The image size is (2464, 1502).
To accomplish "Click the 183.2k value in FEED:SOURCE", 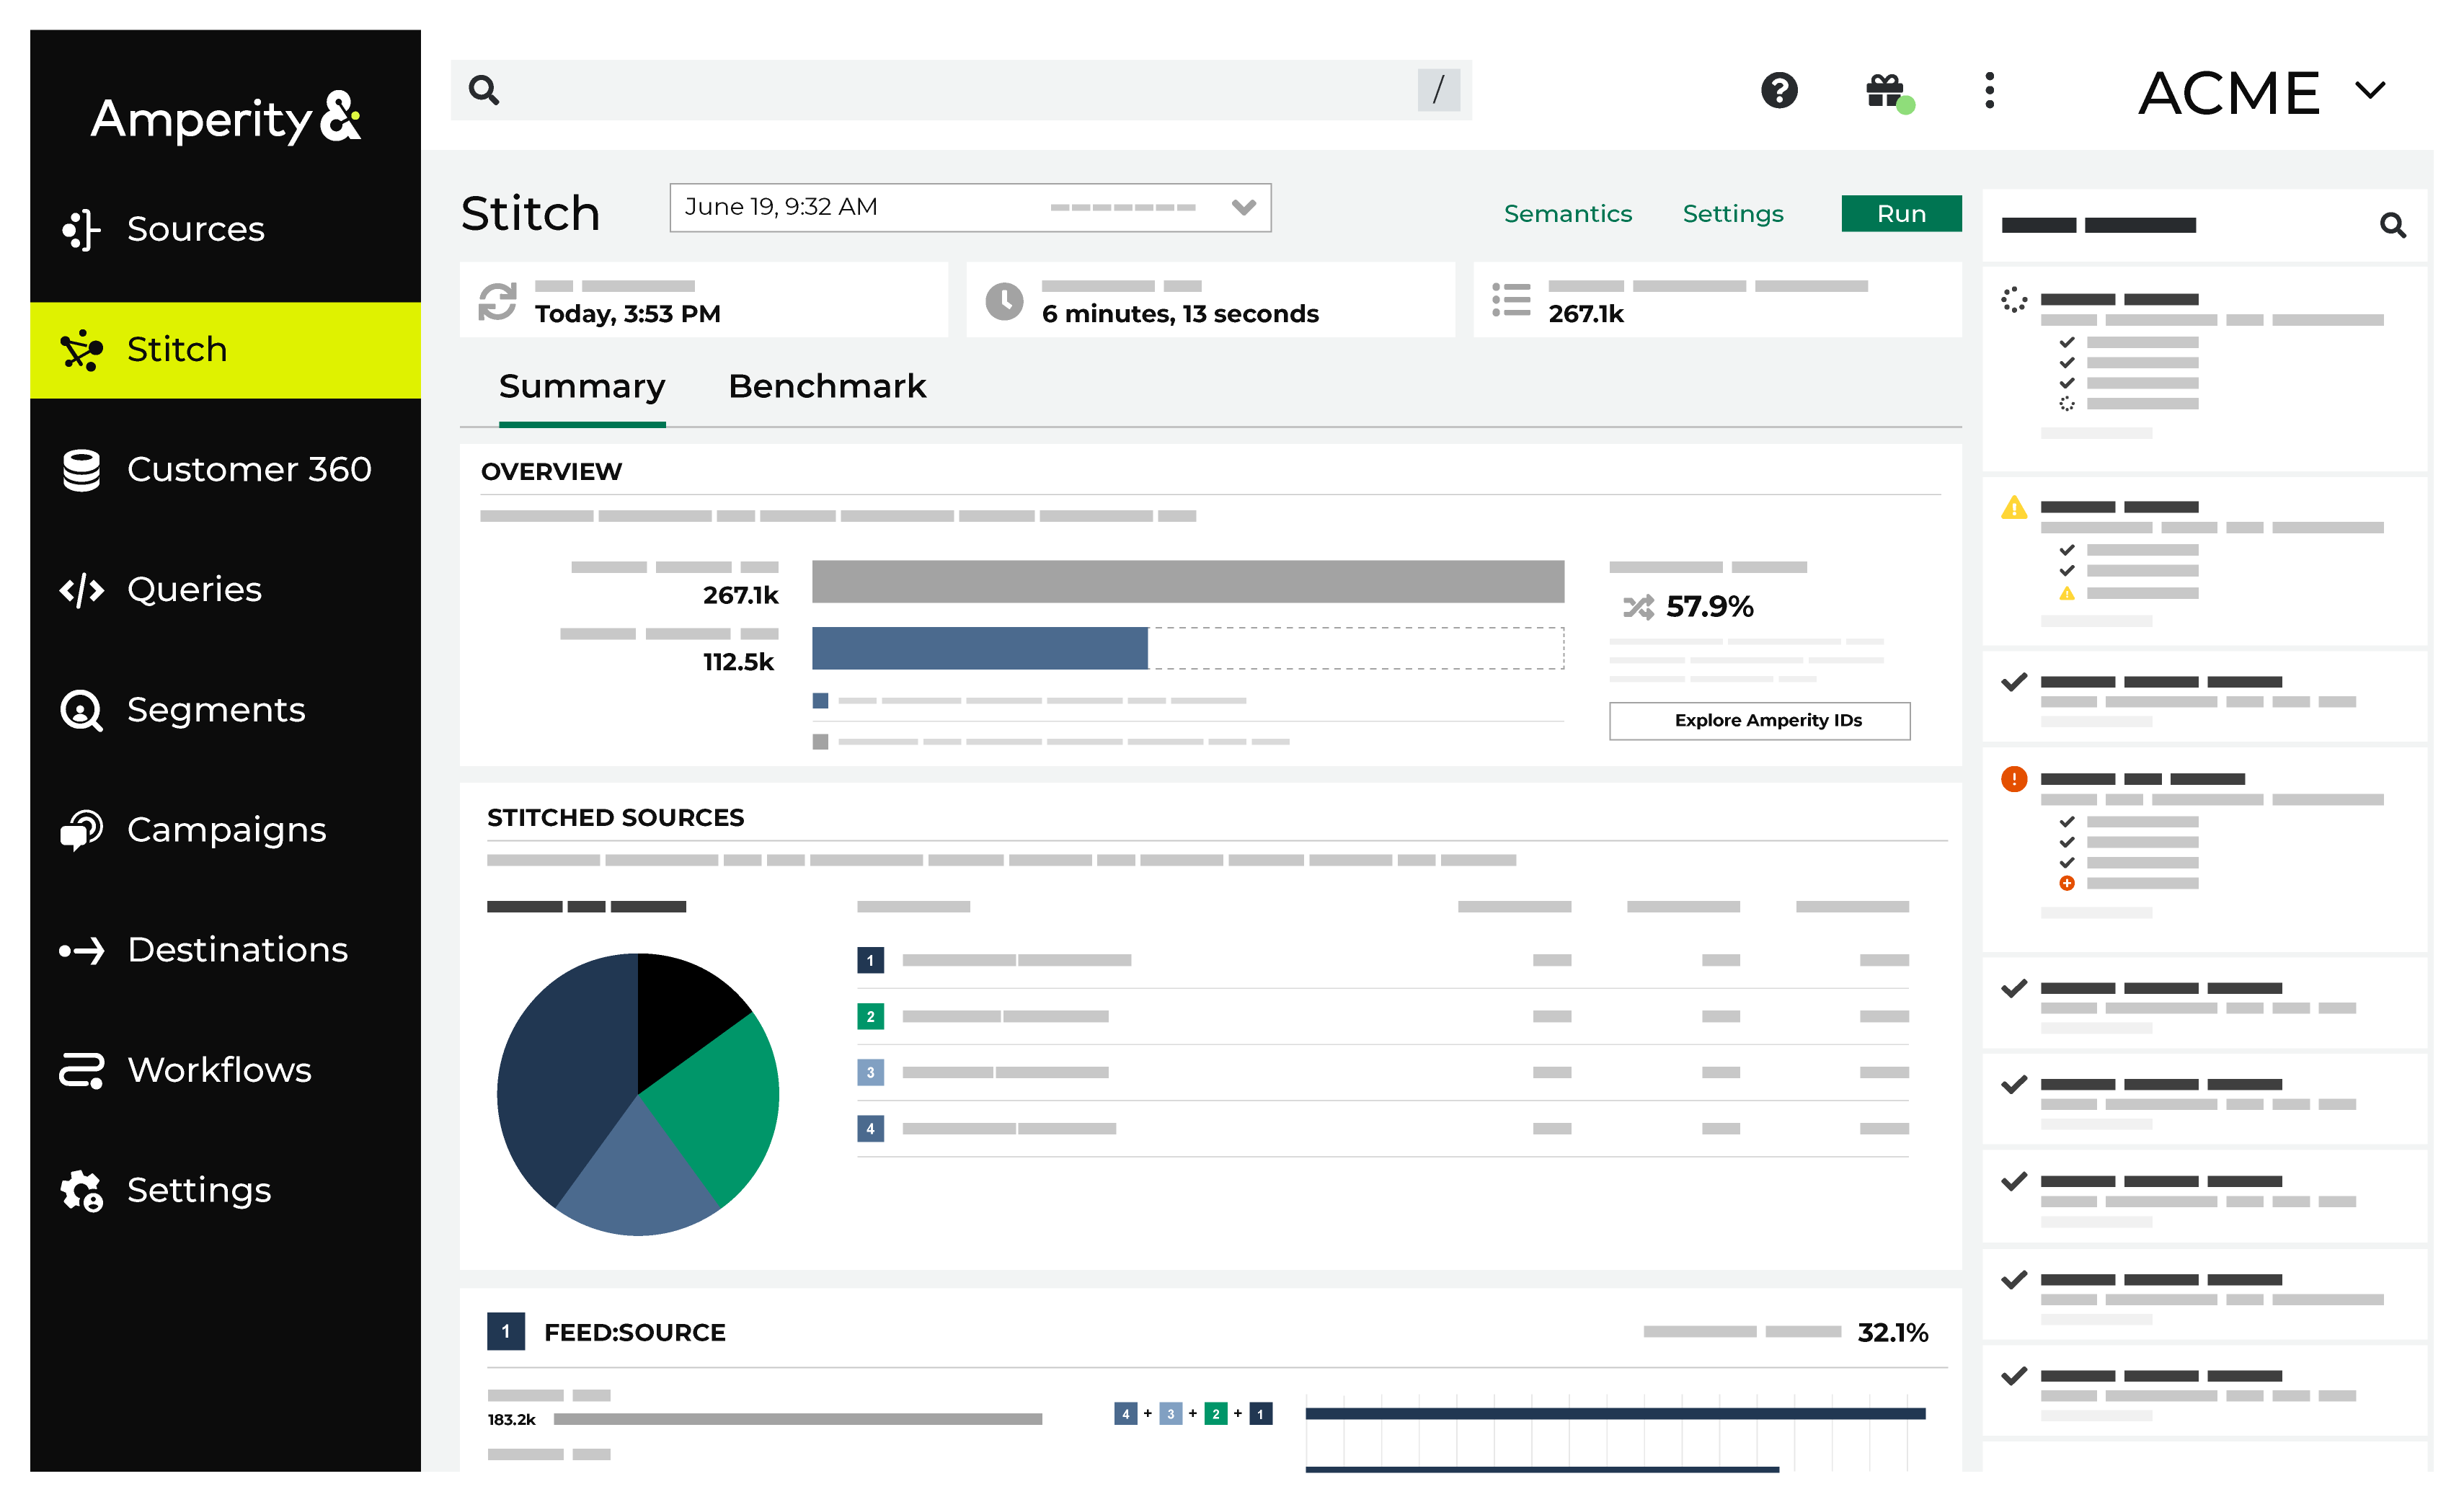I will coord(511,1419).
